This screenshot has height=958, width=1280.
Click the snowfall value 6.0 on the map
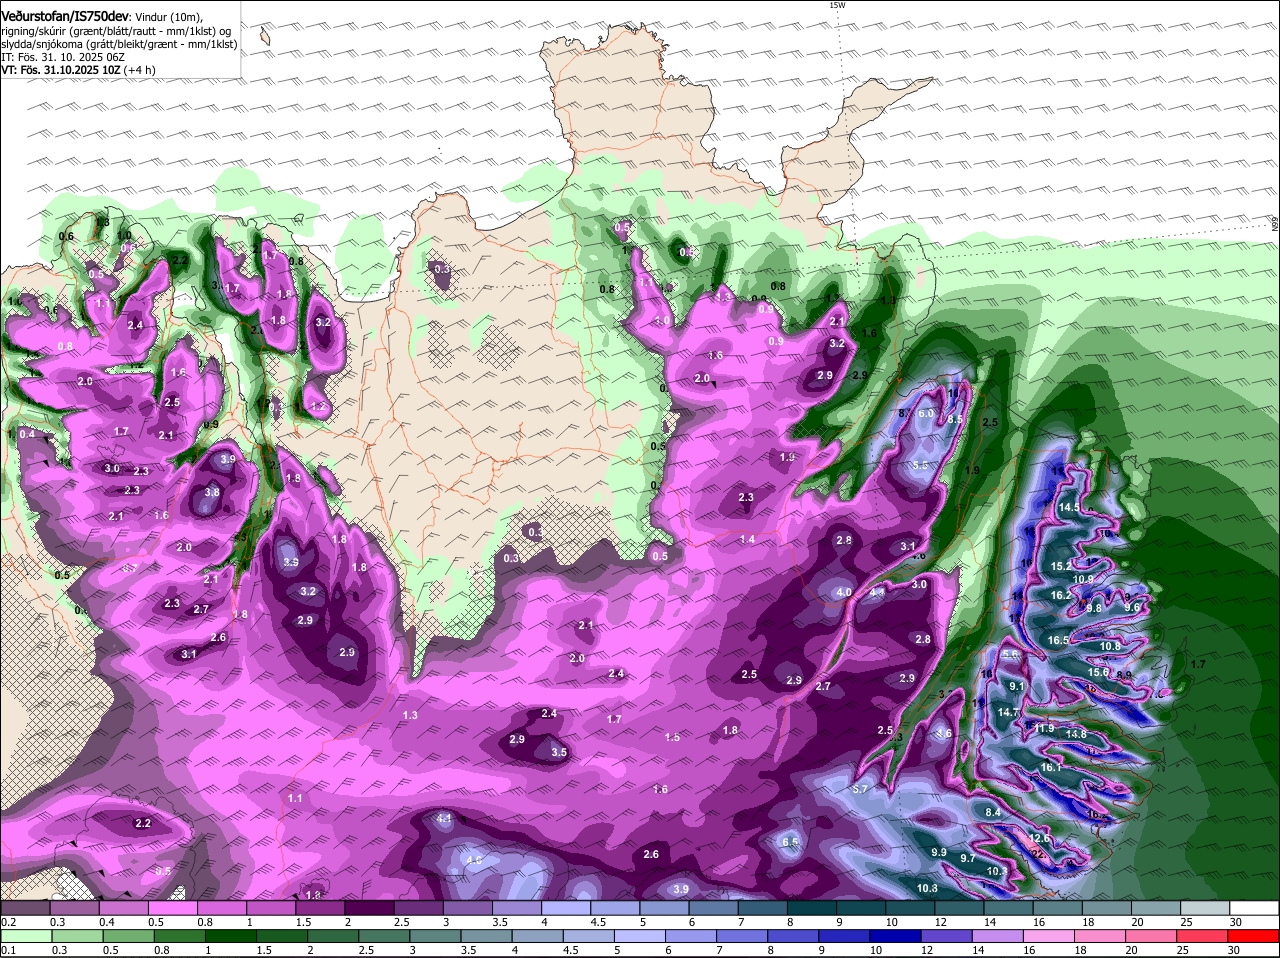click(926, 414)
